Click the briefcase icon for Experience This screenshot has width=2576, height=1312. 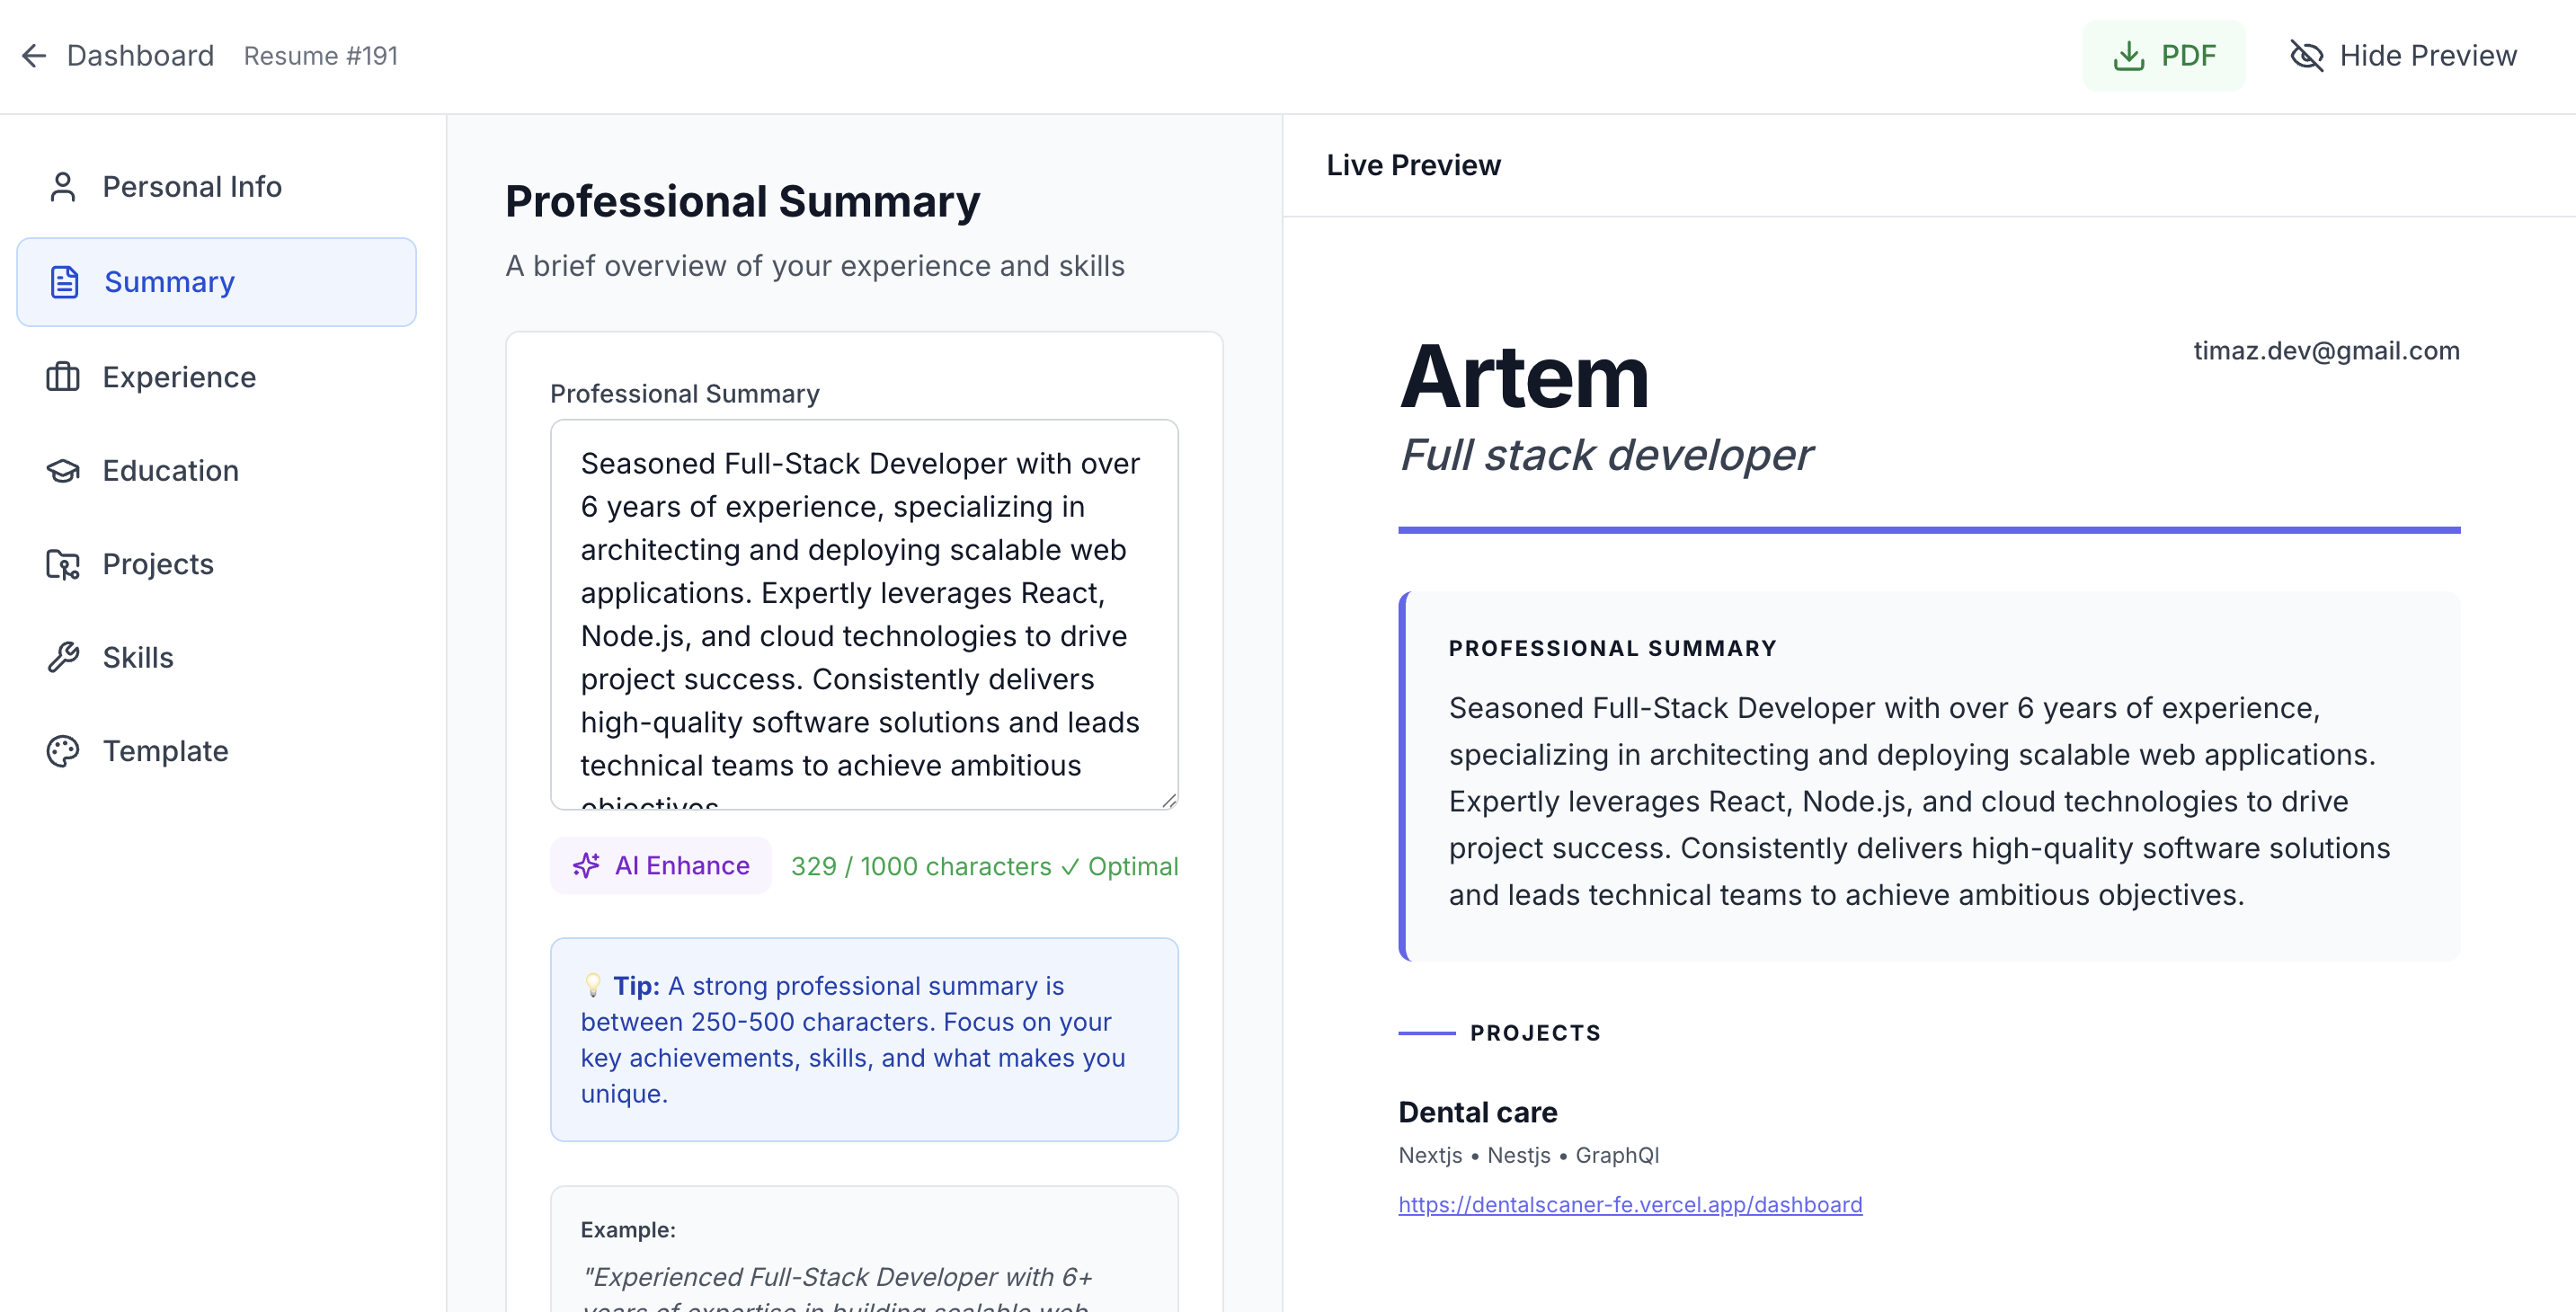click(x=63, y=377)
